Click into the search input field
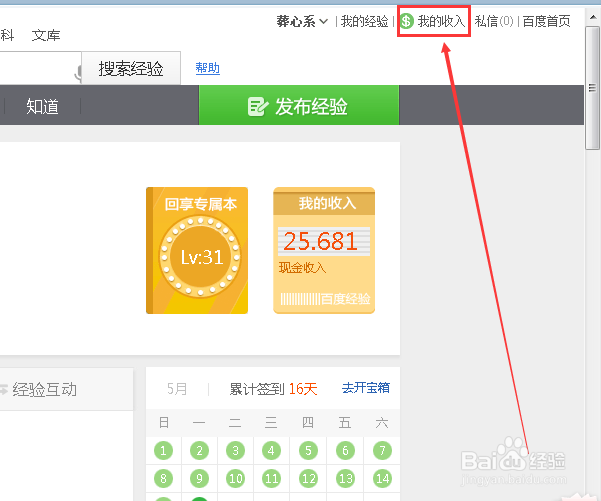 (x=40, y=68)
